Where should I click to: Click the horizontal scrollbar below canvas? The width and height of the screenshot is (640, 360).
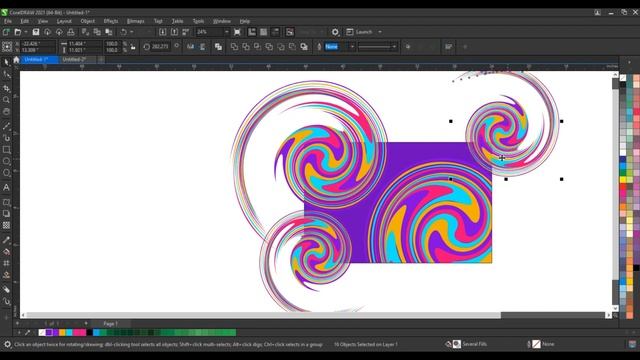263,315
